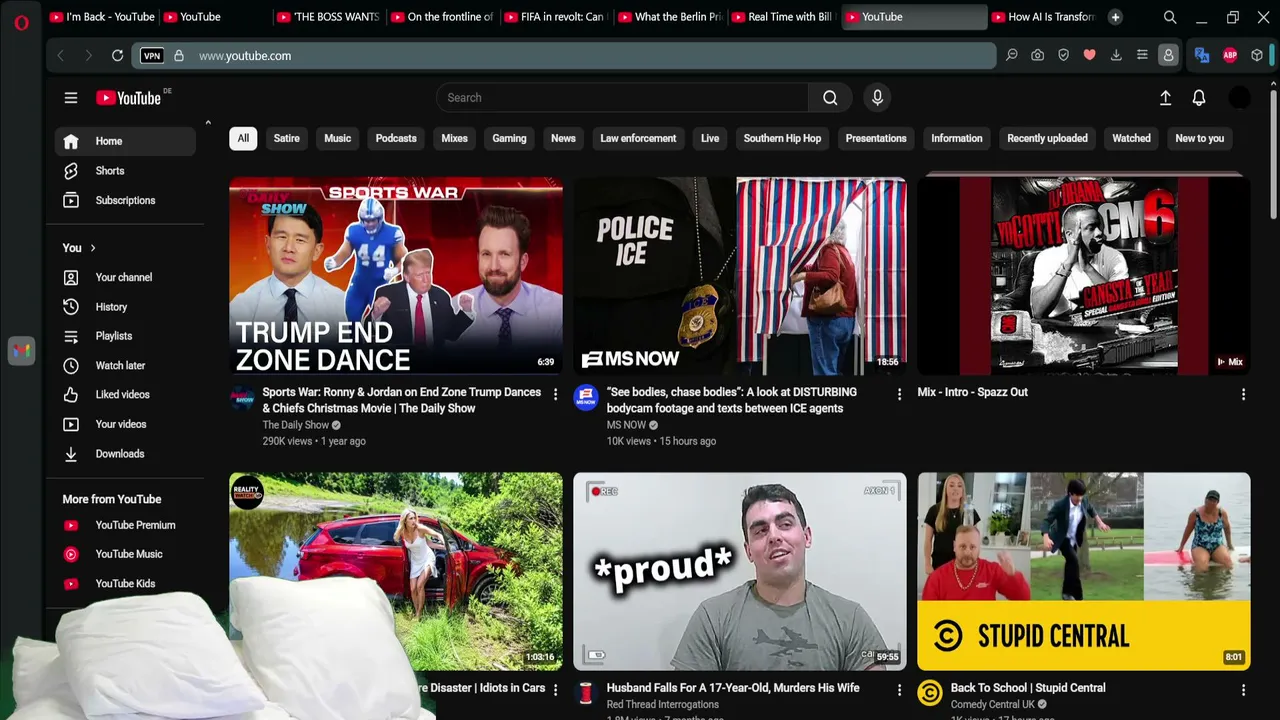Open the browser downloads icon
The image size is (1280, 720).
pos(1116,56)
